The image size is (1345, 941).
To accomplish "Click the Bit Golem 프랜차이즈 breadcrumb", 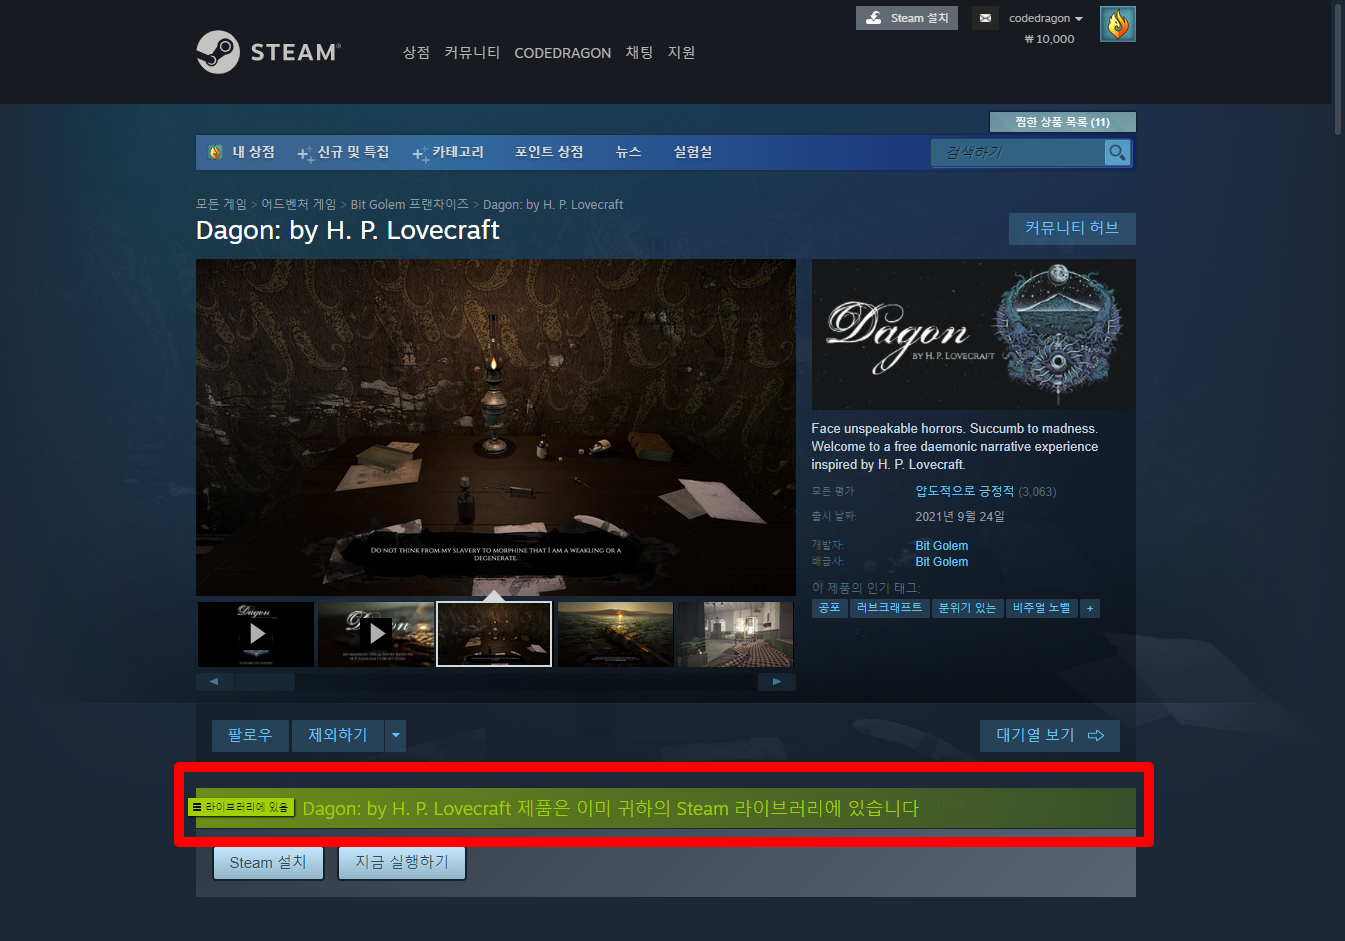I will pyautogui.click(x=409, y=204).
